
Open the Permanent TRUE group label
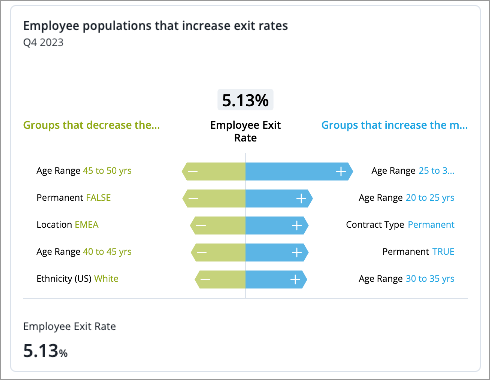[x=418, y=252]
